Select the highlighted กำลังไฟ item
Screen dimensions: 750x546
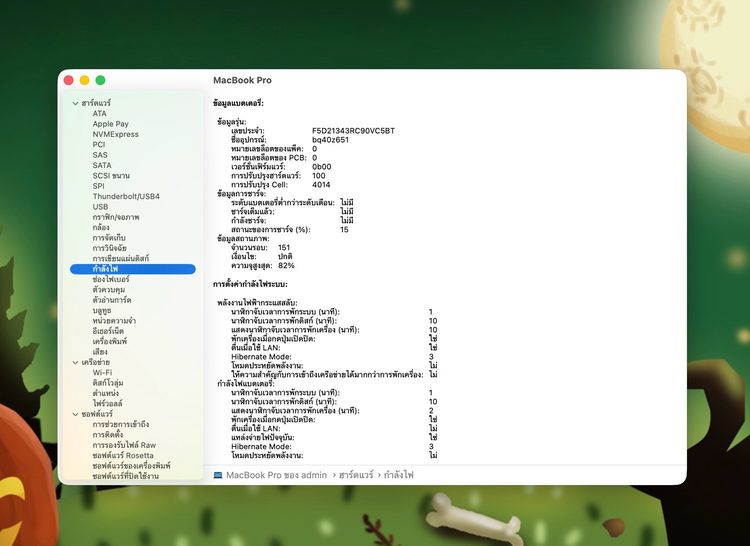point(132,269)
